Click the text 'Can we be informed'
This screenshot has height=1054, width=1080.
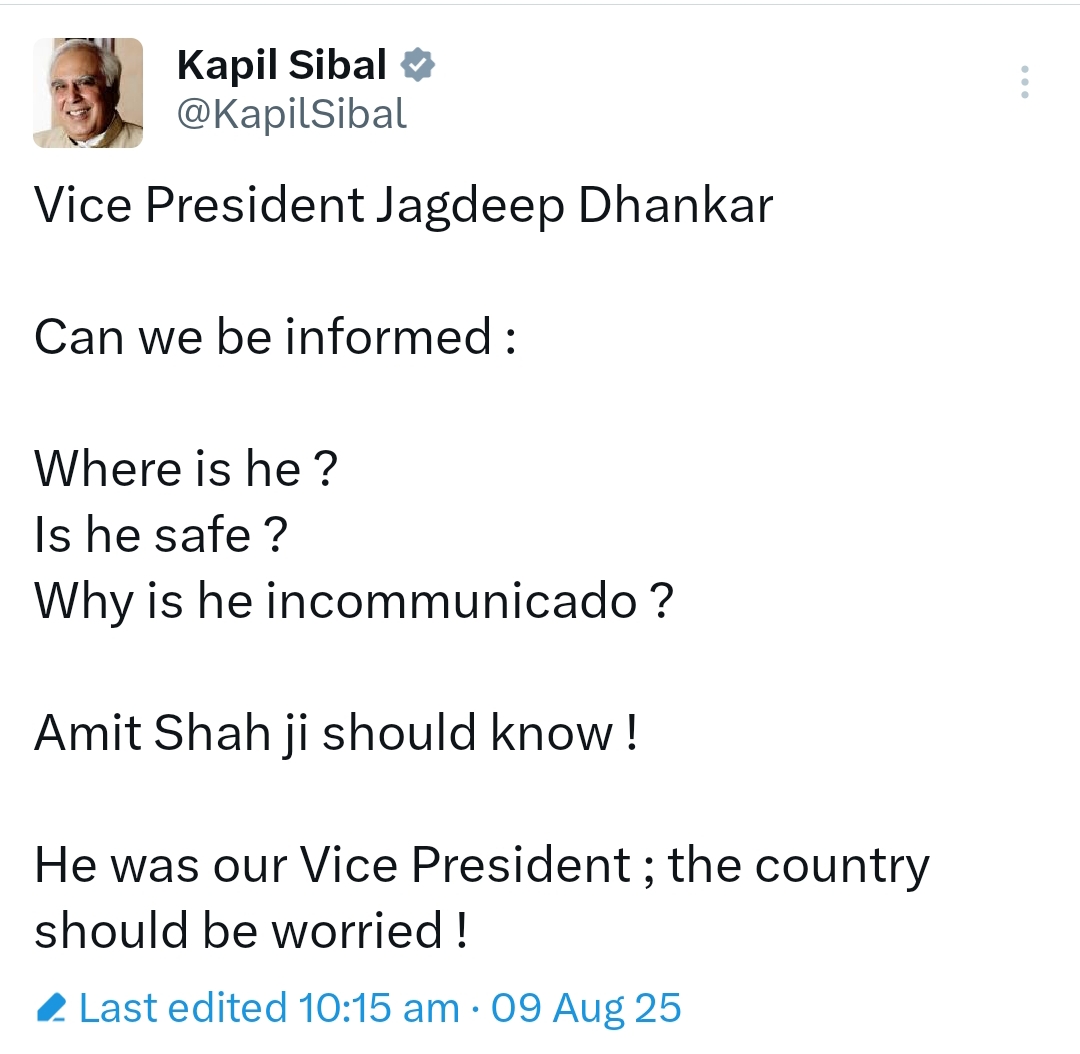tap(262, 337)
